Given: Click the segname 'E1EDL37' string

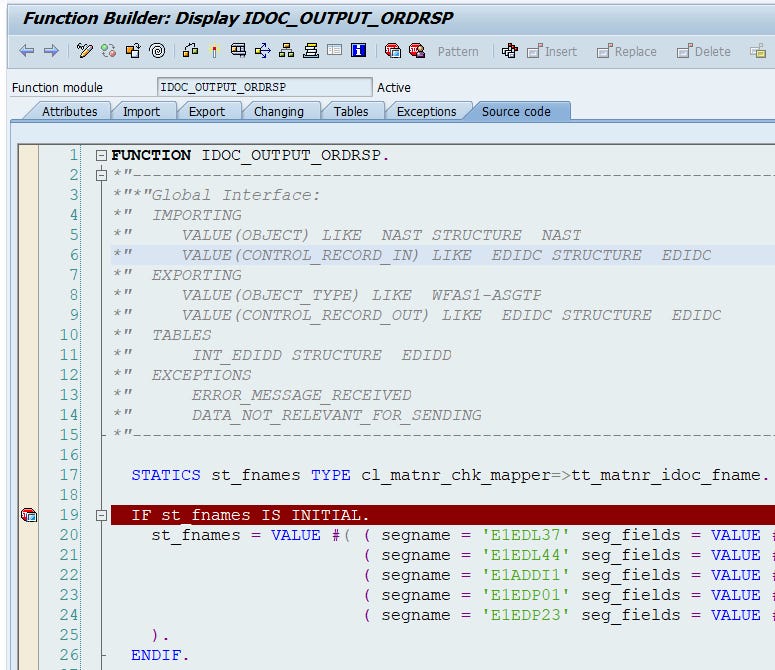Looking at the screenshot, I should [526, 535].
